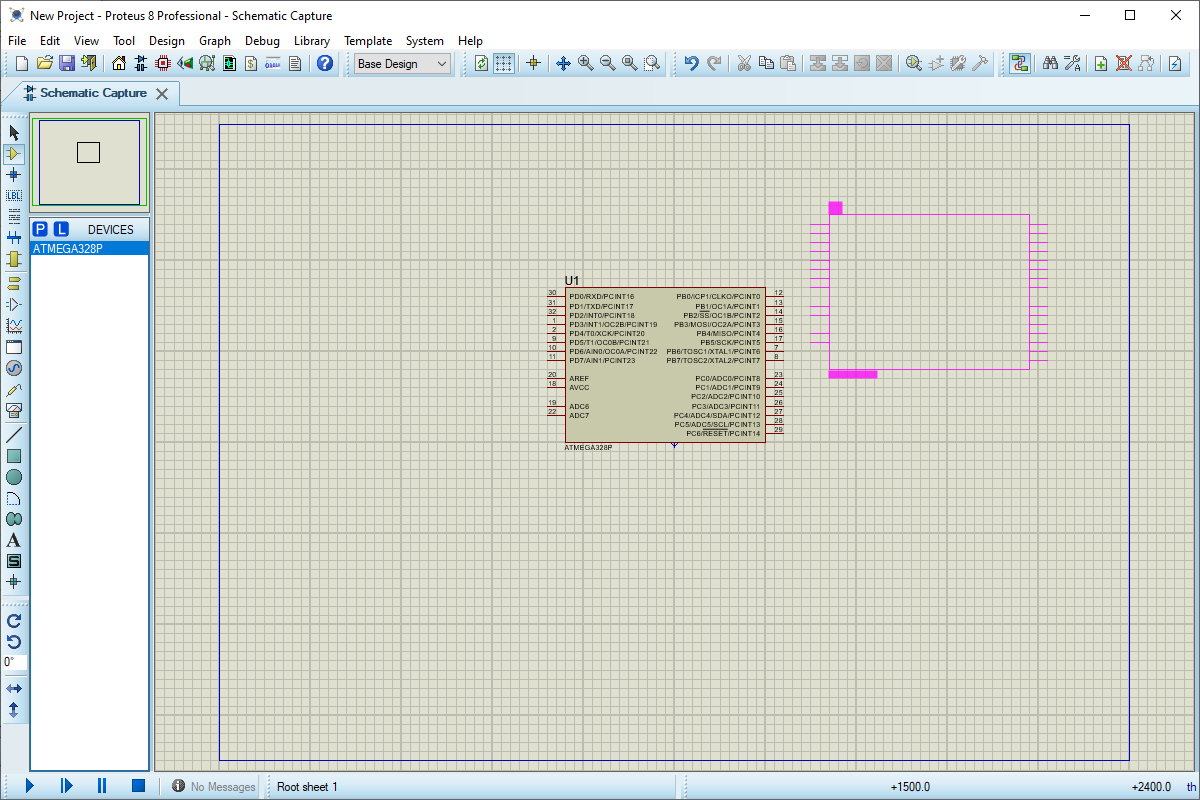This screenshot has height=800, width=1200.
Task: Pause the simulation
Action: (102, 786)
